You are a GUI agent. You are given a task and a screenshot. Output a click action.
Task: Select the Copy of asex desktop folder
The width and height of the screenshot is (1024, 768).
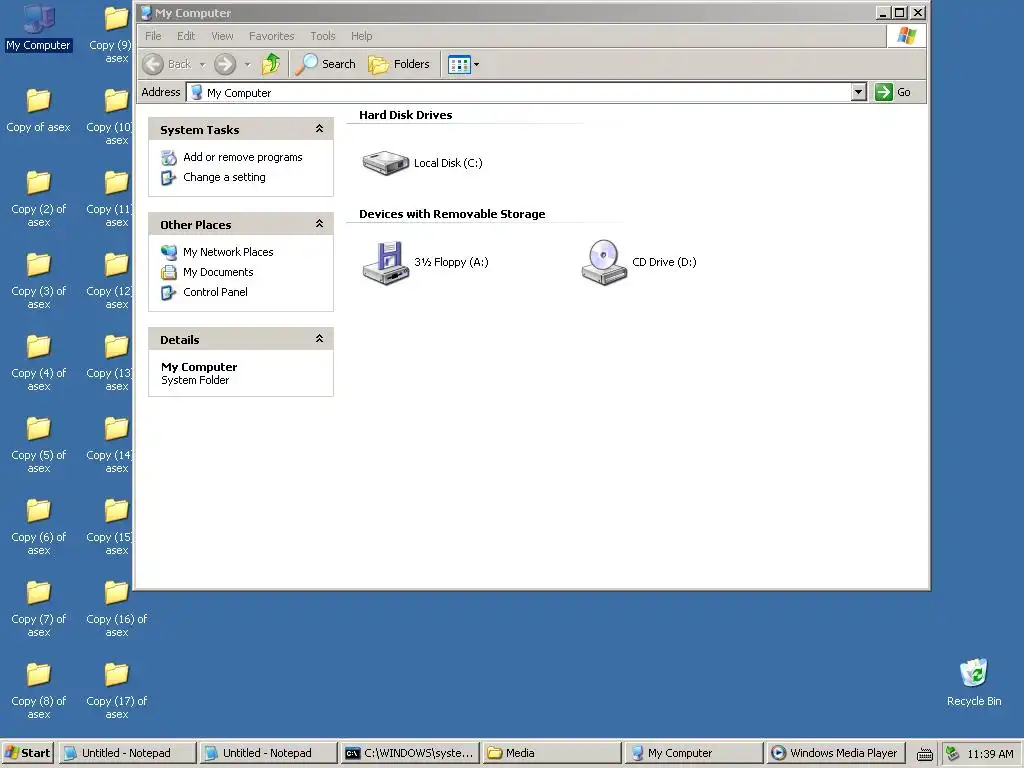38,110
